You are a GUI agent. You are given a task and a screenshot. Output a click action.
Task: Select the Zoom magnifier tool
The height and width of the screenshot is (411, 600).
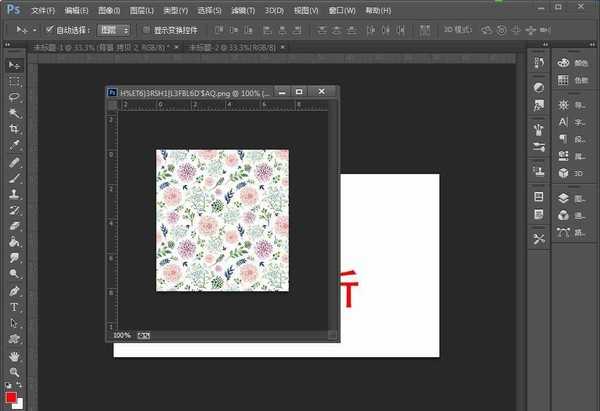[x=15, y=370]
